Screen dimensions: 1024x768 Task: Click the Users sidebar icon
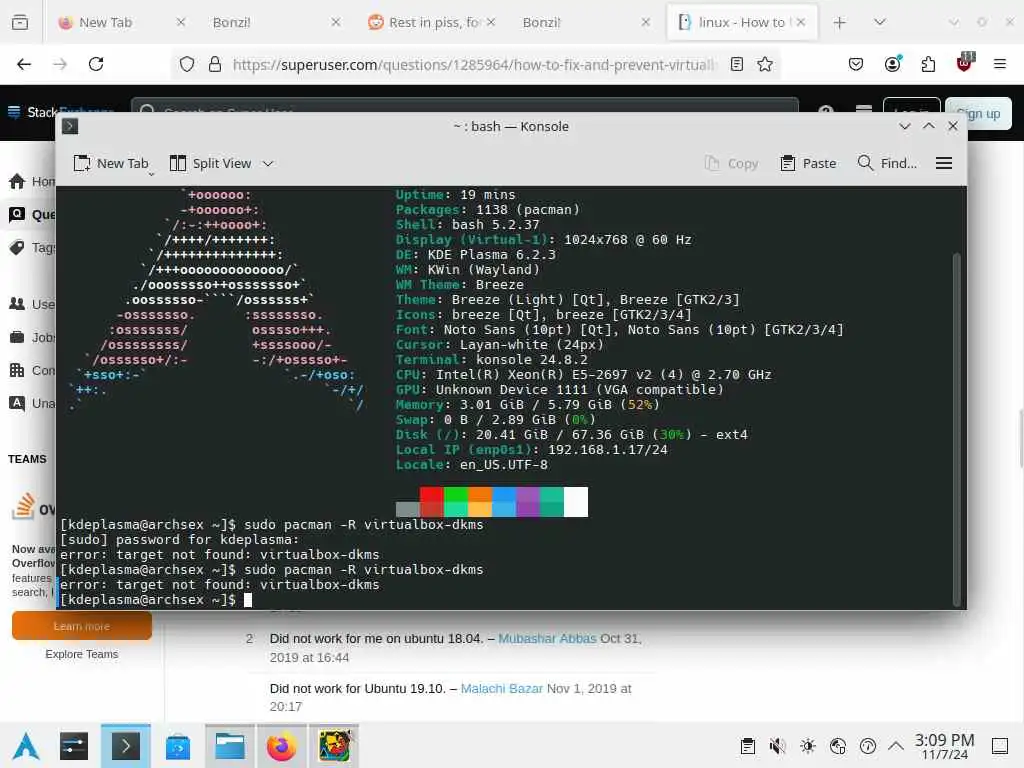coord(17,304)
